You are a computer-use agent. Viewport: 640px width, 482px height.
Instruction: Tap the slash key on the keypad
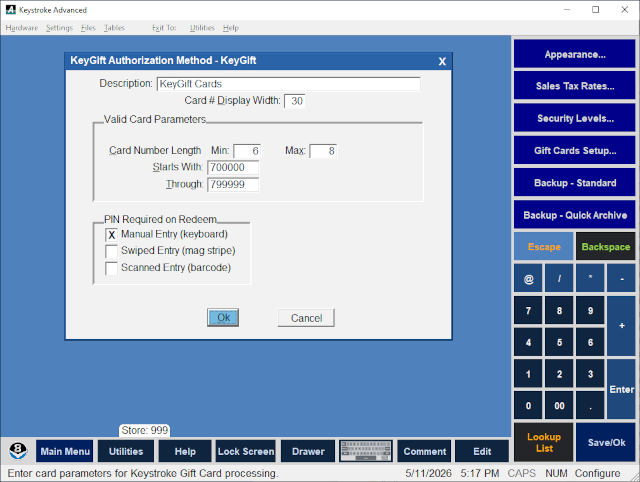tap(559, 278)
